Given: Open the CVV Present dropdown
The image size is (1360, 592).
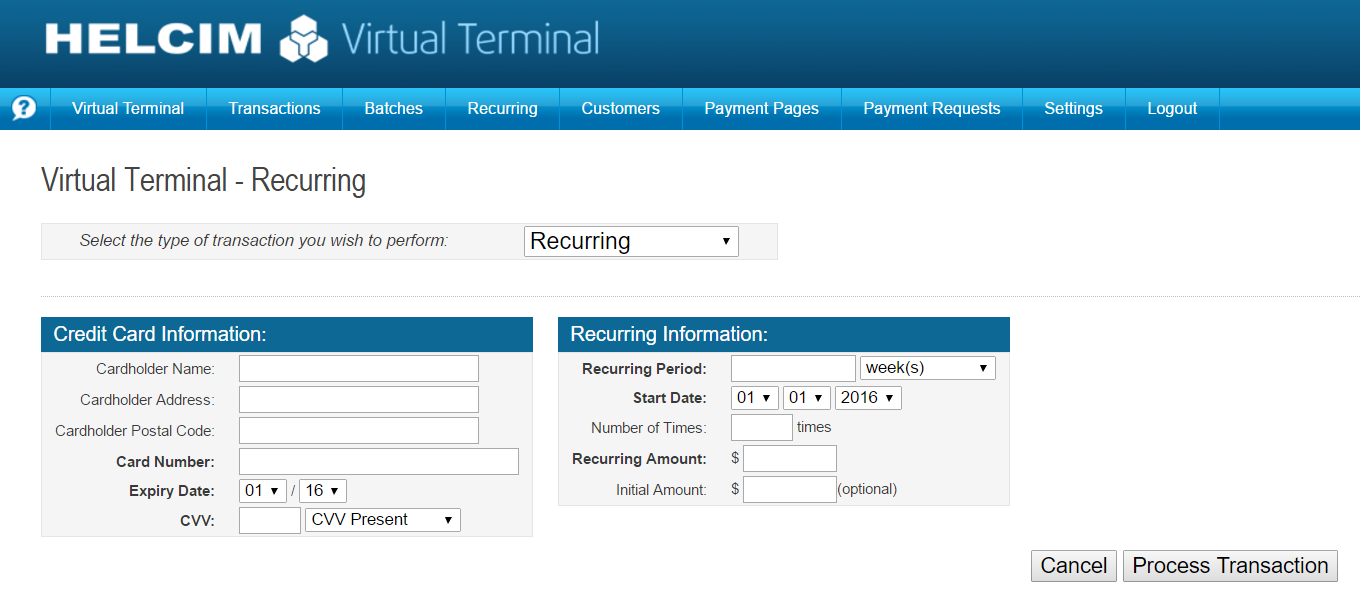Looking at the screenshot, I should (382, 519).
